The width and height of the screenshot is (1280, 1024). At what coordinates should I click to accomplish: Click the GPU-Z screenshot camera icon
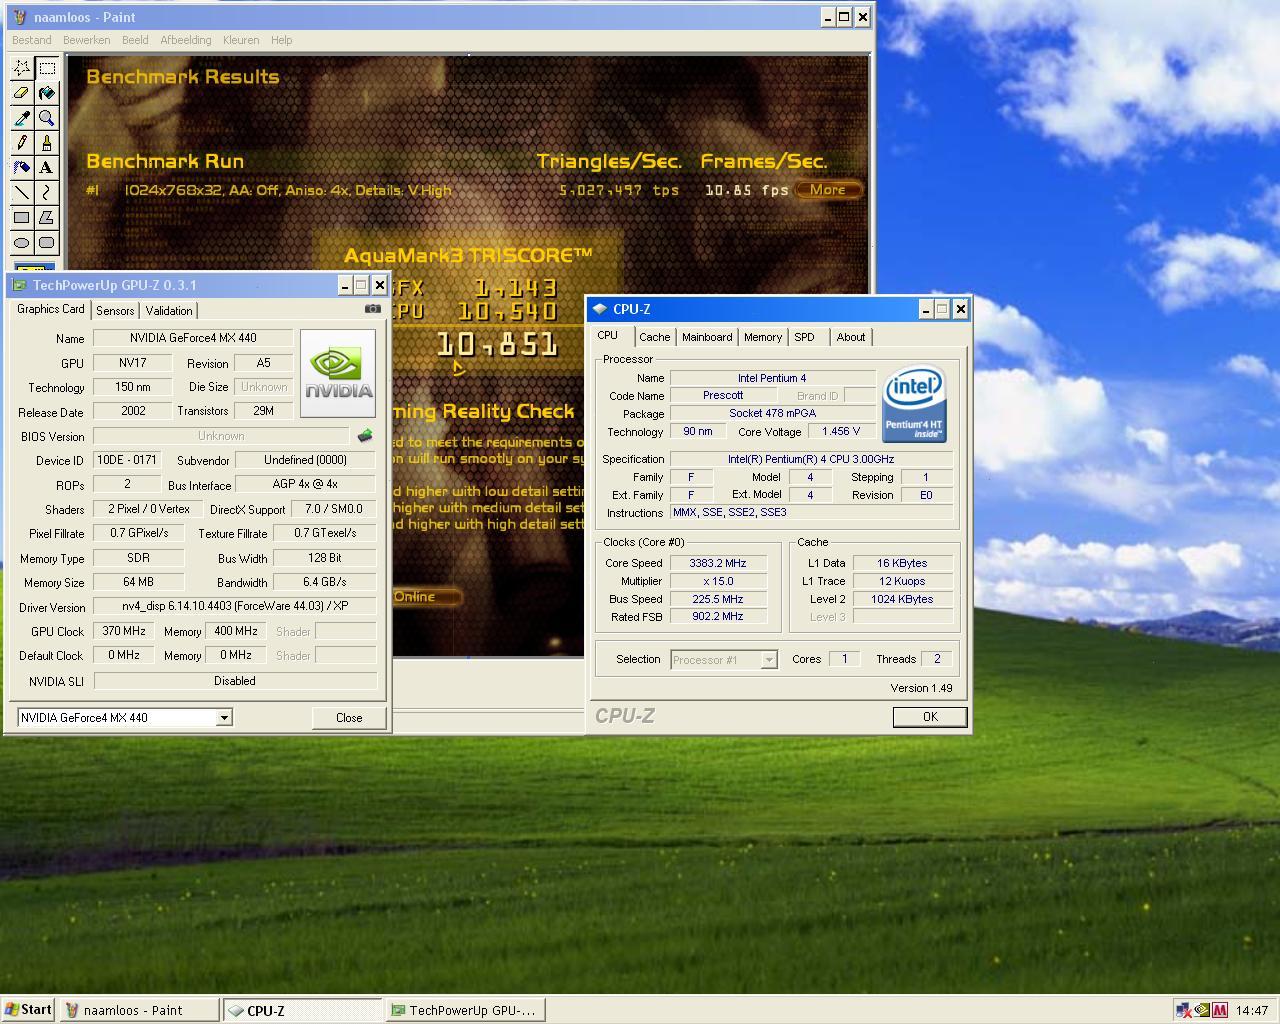[x=373, y=309]
